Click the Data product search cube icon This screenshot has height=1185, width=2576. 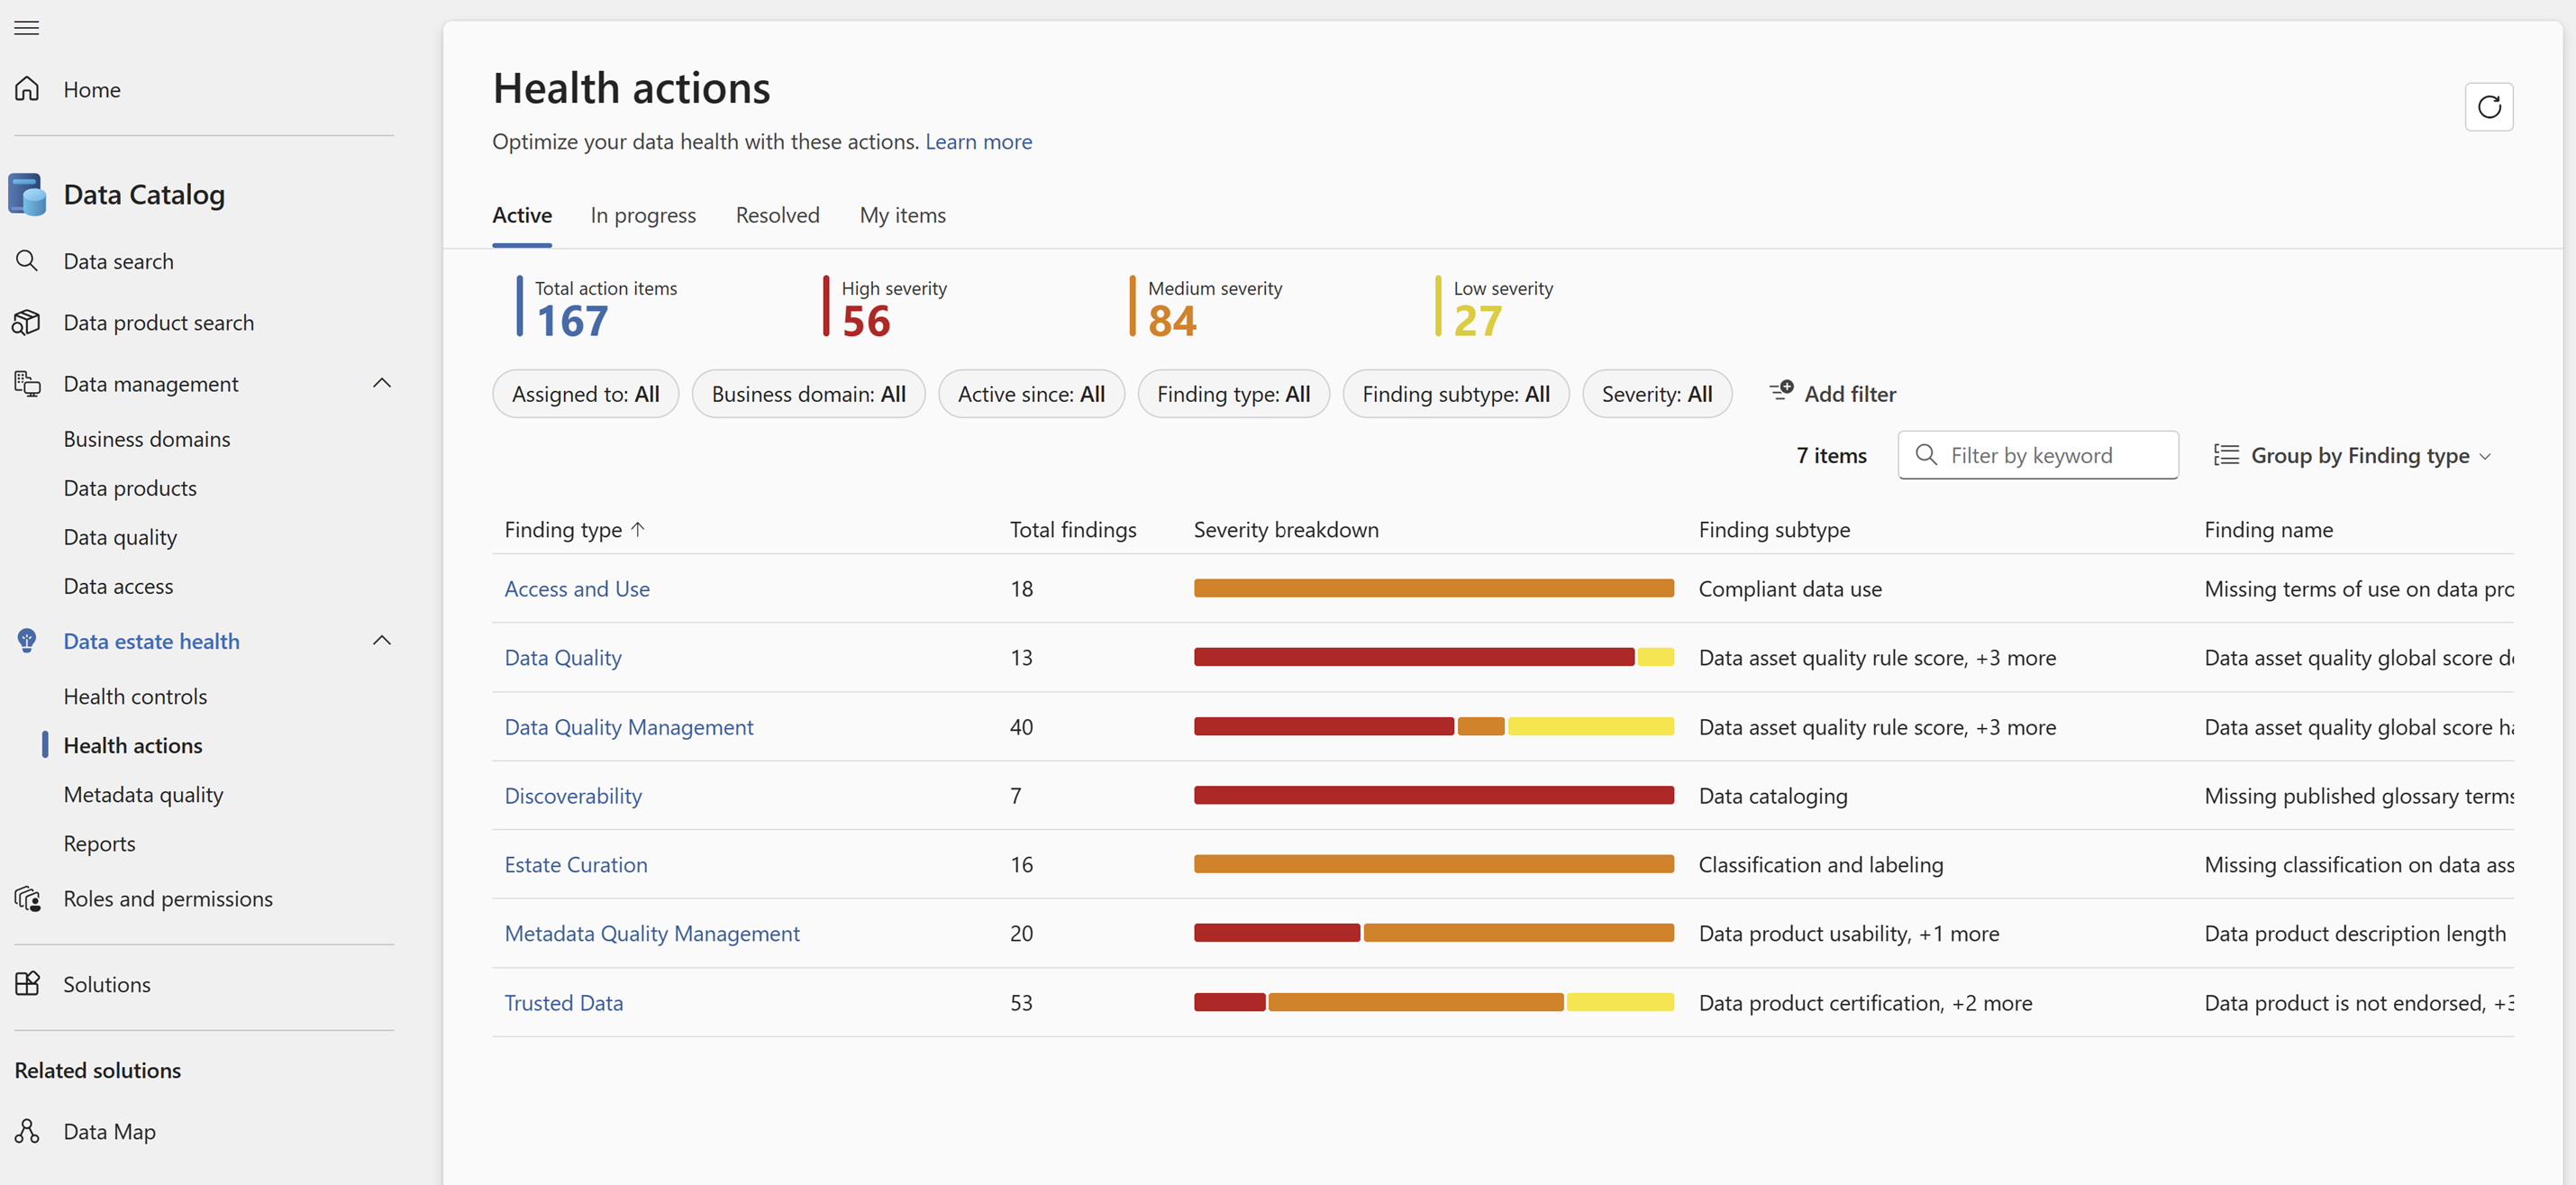[x=27, y=322]
